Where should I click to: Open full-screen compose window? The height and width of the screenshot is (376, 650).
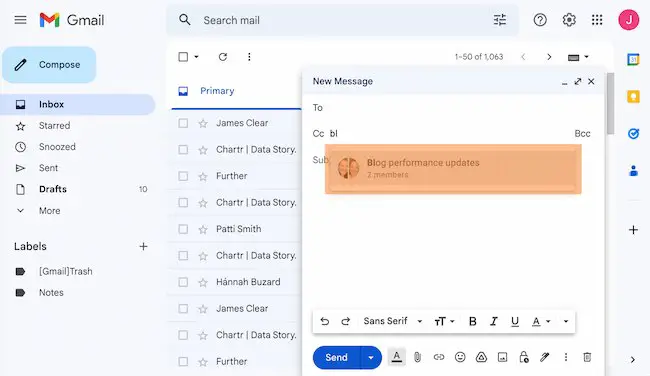pos(577,81)
